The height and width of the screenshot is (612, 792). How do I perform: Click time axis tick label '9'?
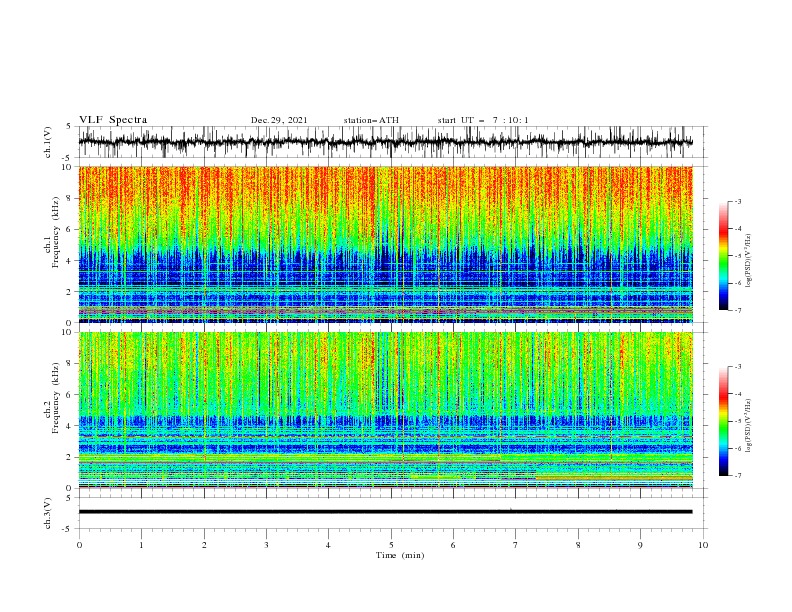640,545
